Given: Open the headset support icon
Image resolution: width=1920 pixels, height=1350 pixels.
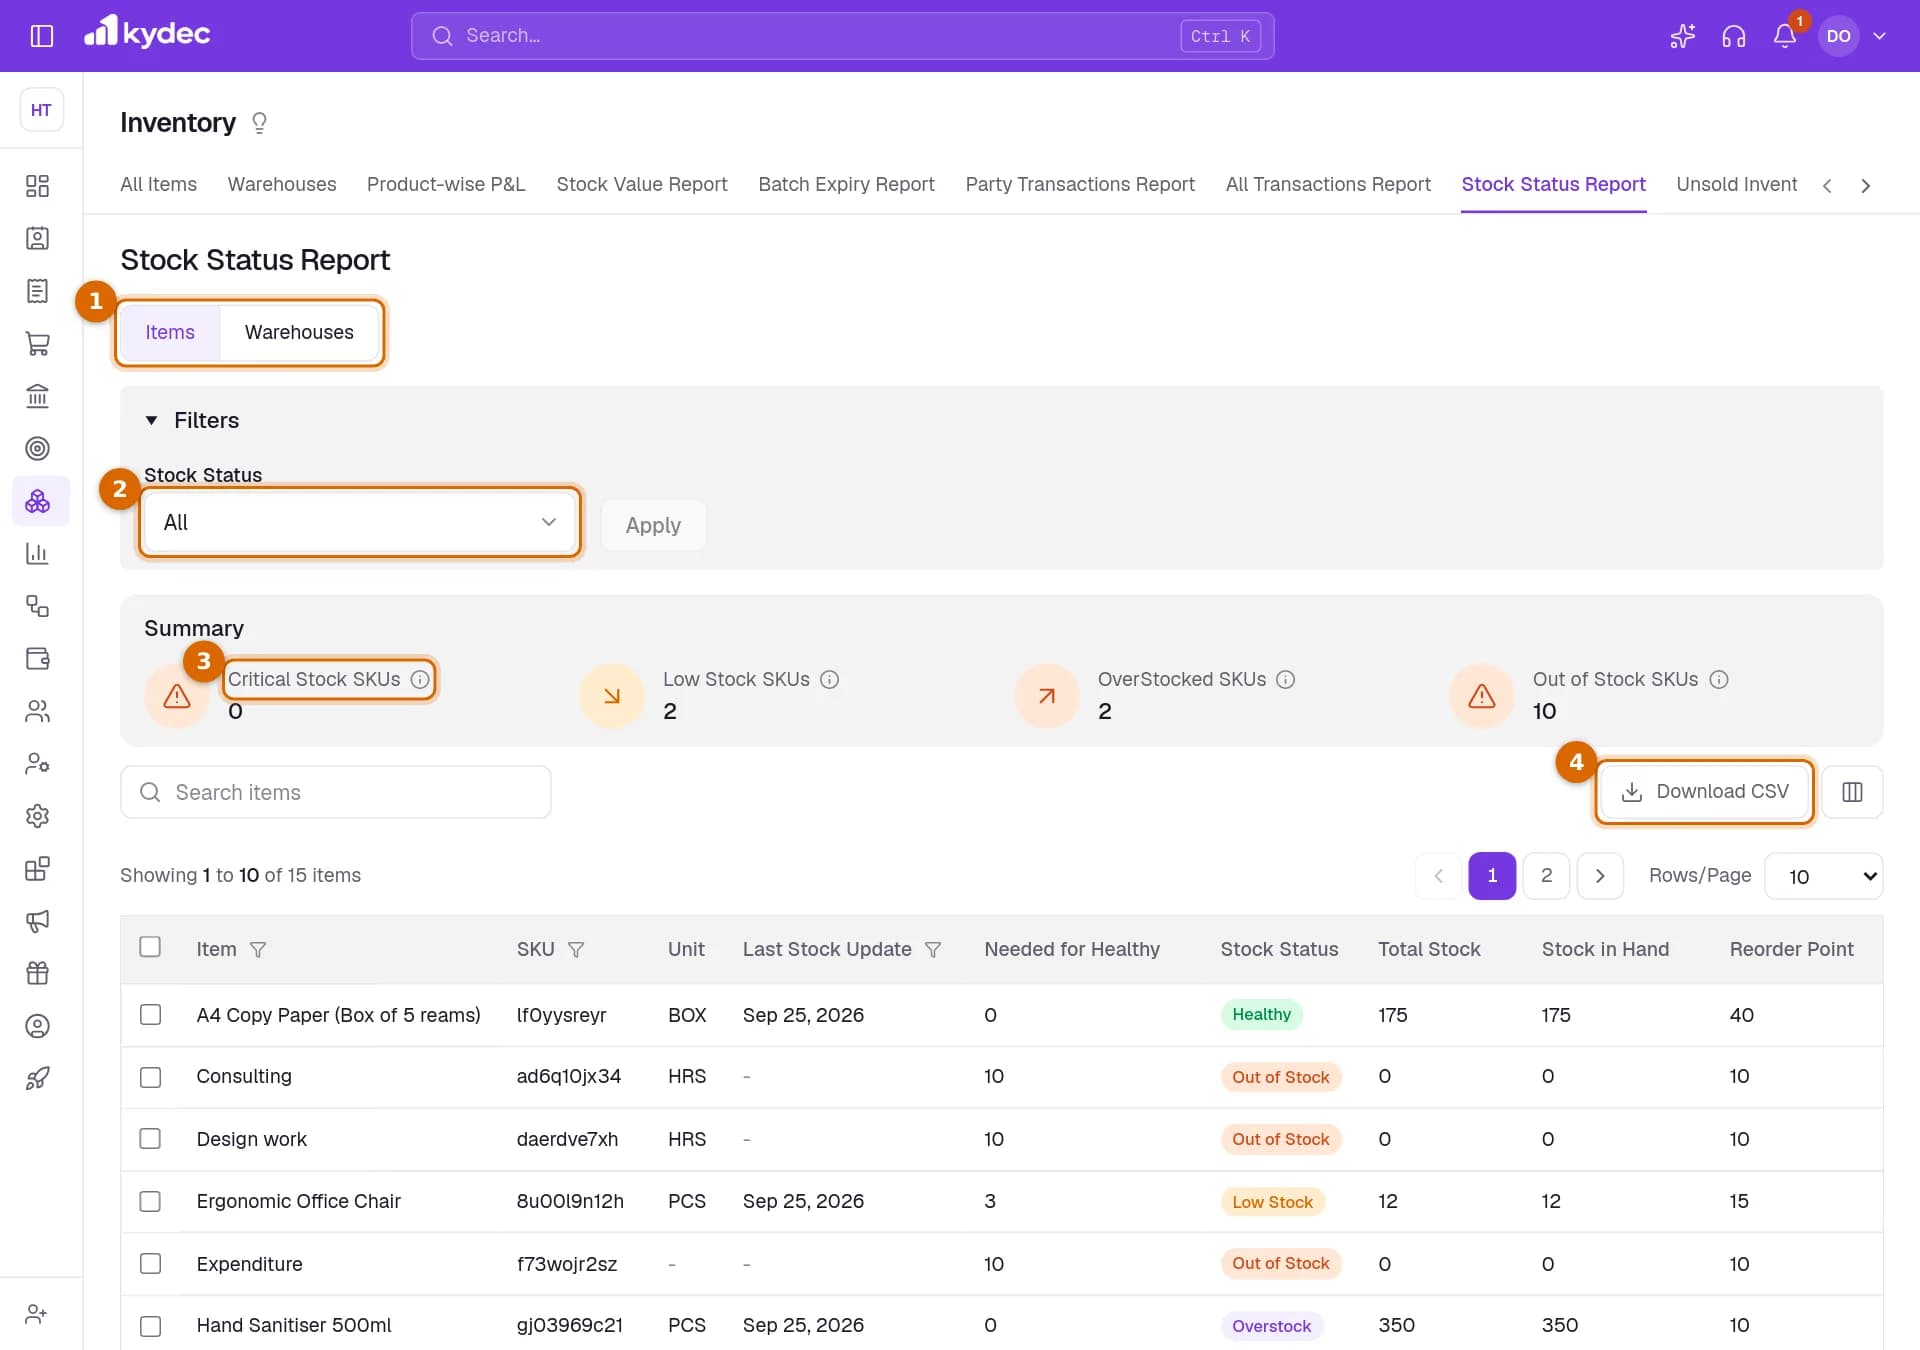Looking at the screenshot, I should (1733, 36).
